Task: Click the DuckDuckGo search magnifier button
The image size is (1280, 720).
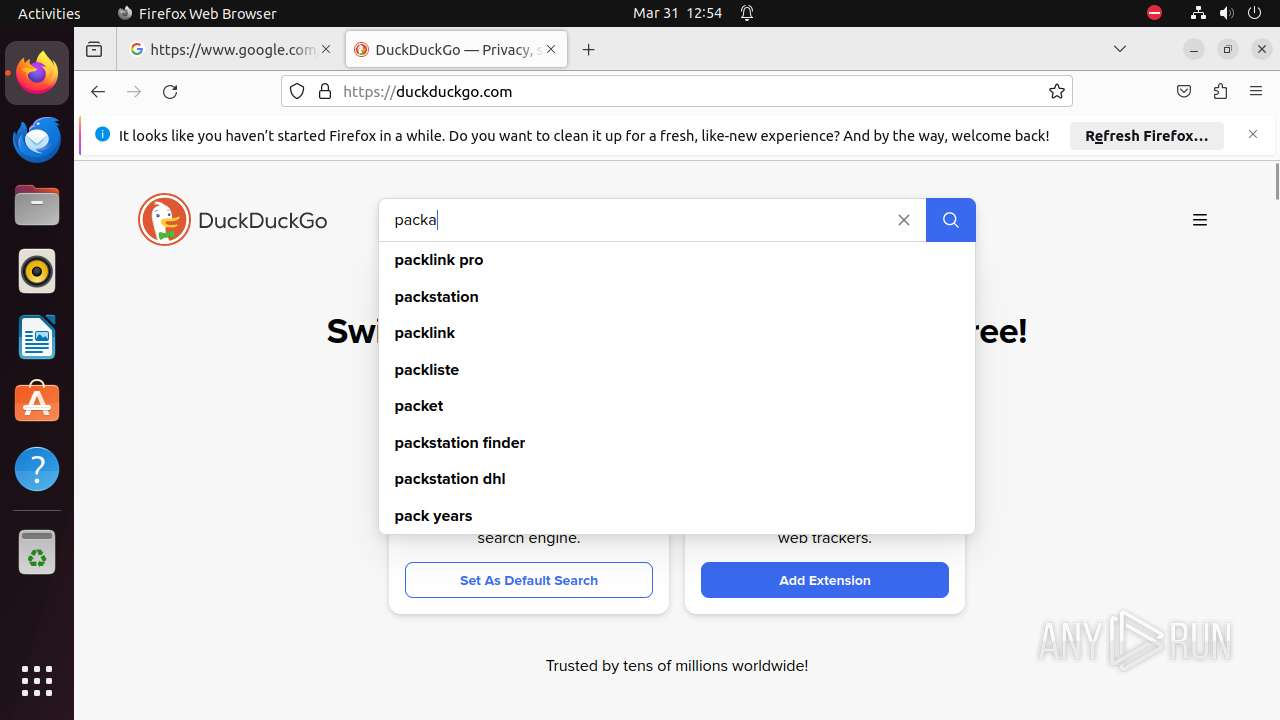Action: click(950, 220)
